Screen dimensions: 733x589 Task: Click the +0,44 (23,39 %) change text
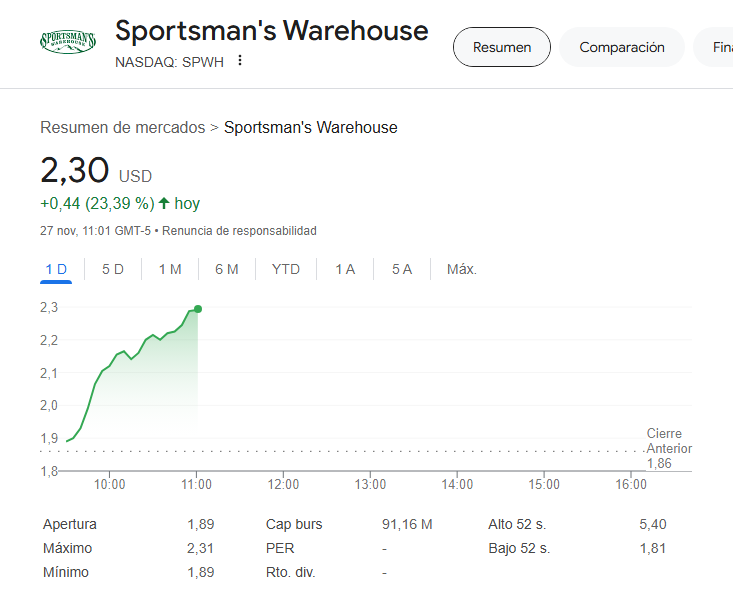tap(97, 204)
